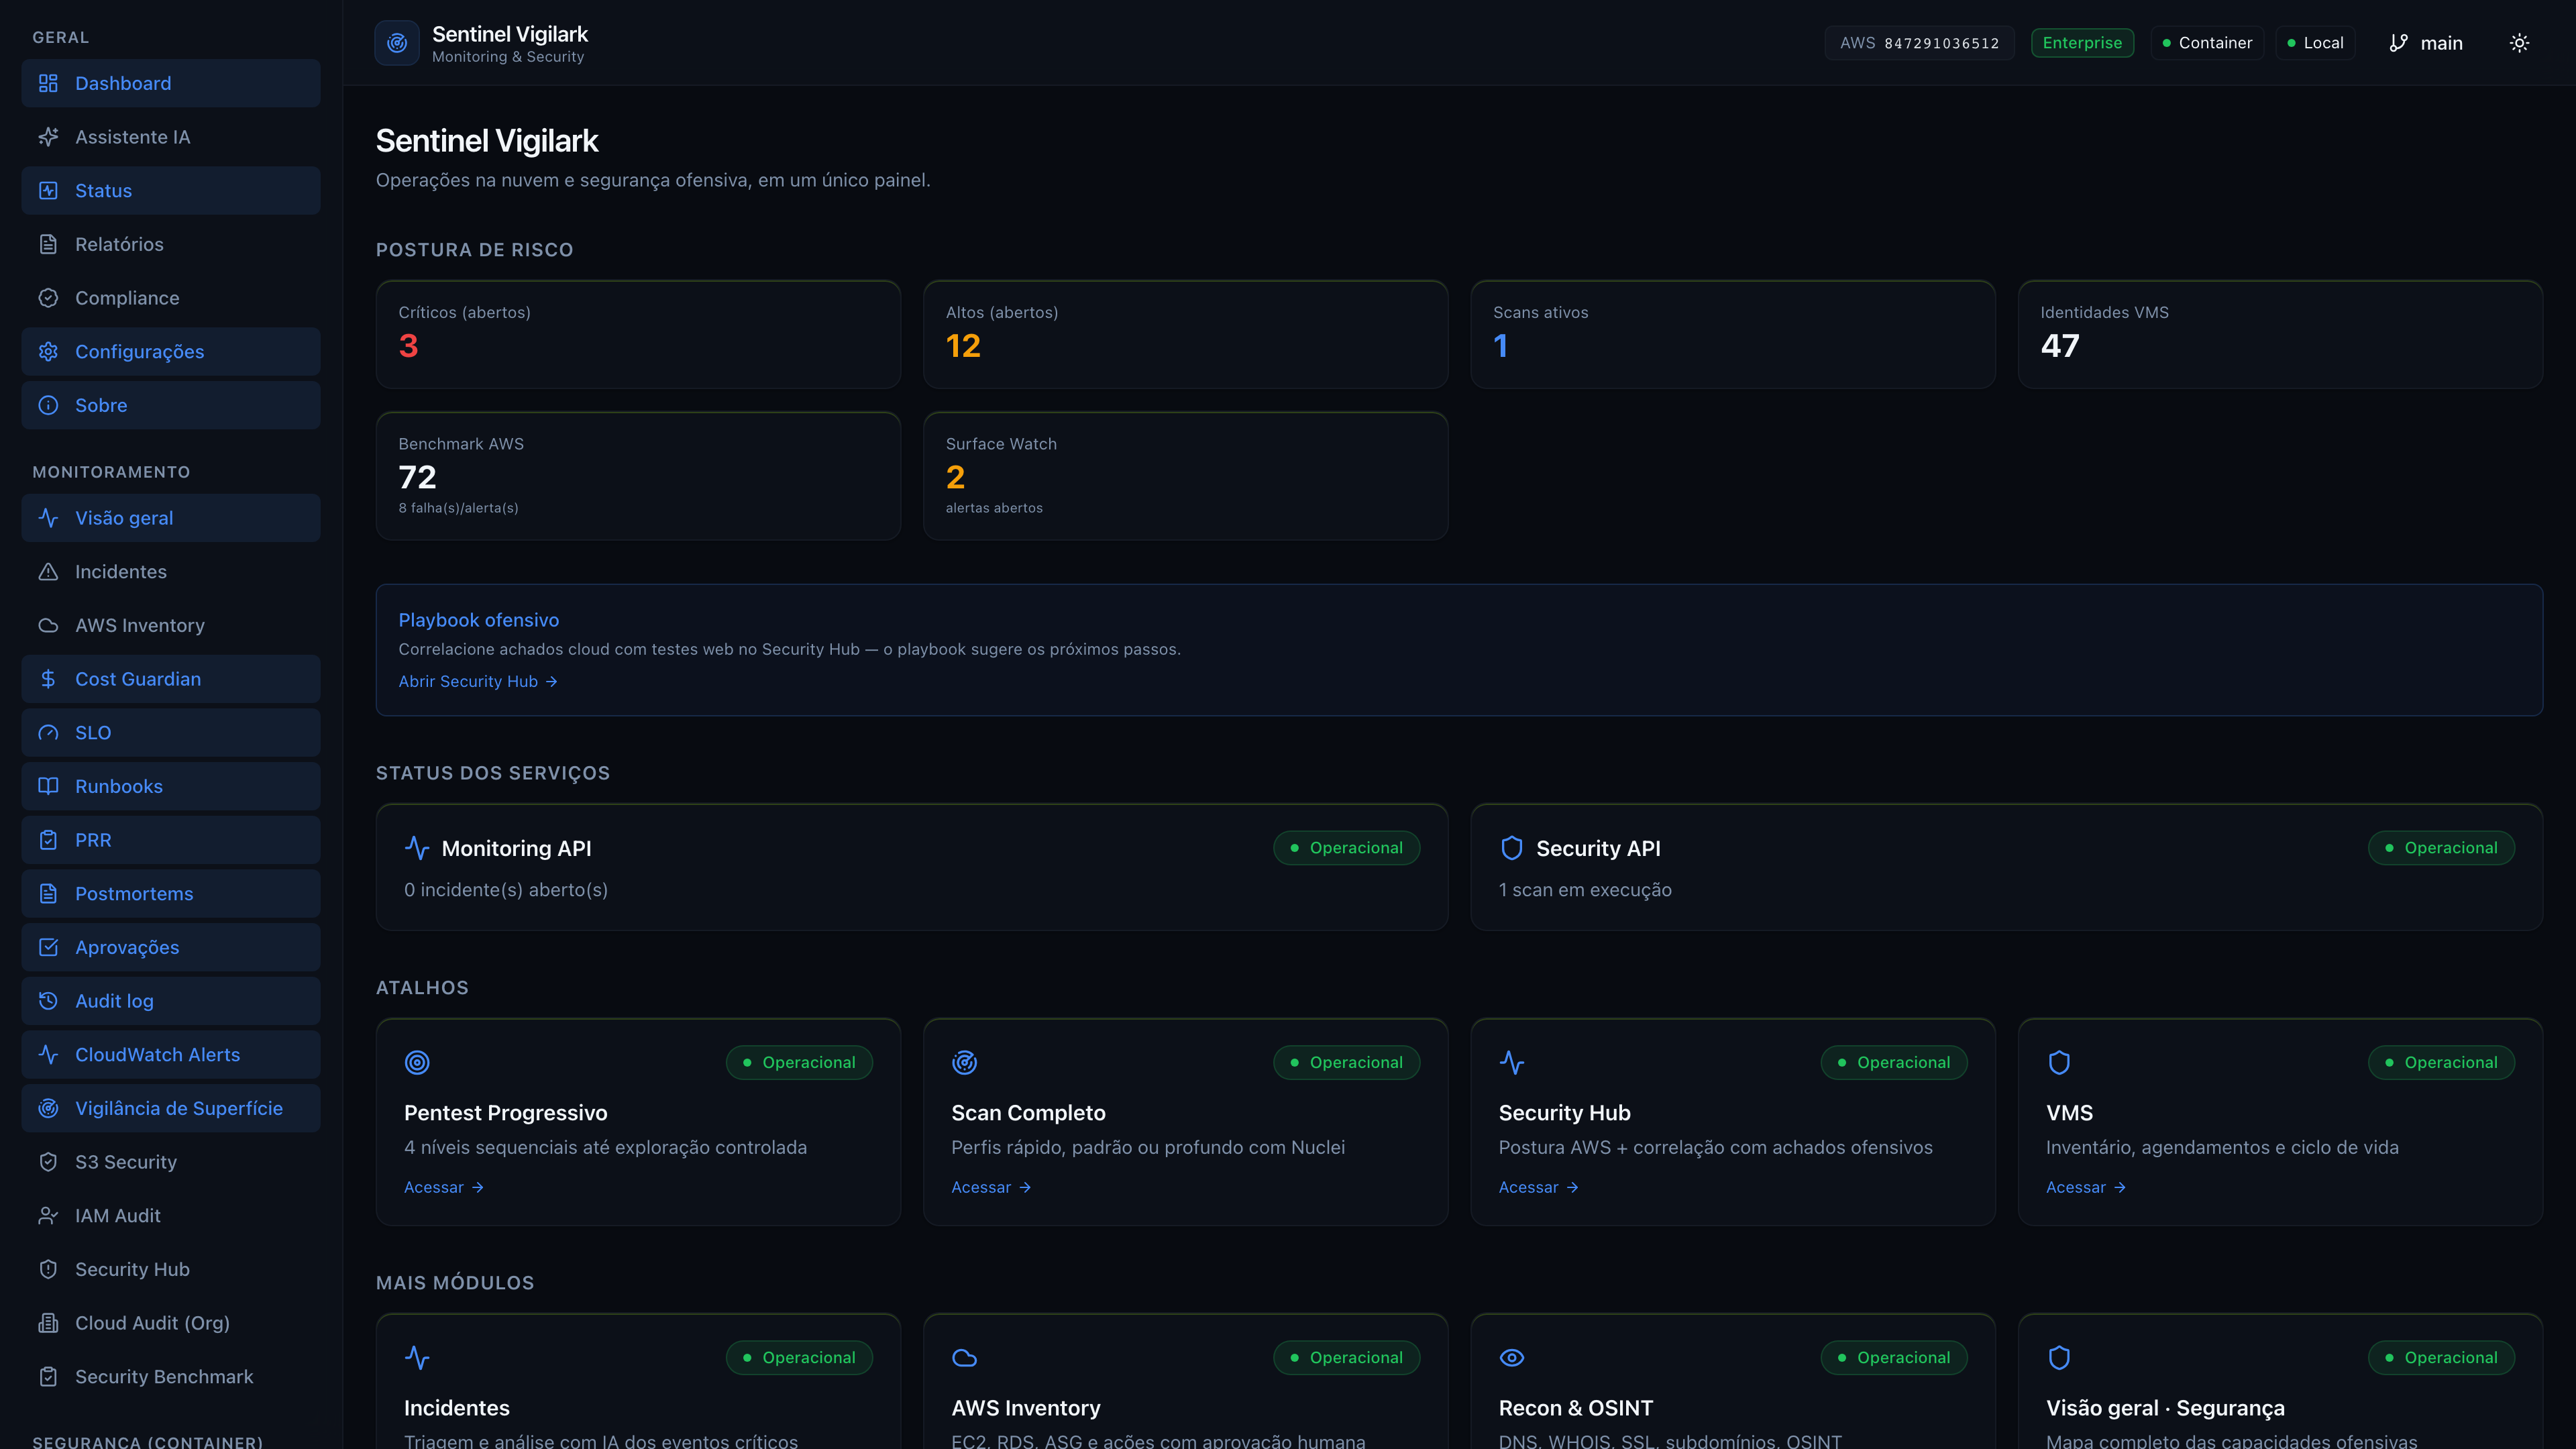The height and width of the screenshot is (1449, 2576).
Task: Click the CloudWatch Alerts pulse icon
Action: [x=48, y=1054]
